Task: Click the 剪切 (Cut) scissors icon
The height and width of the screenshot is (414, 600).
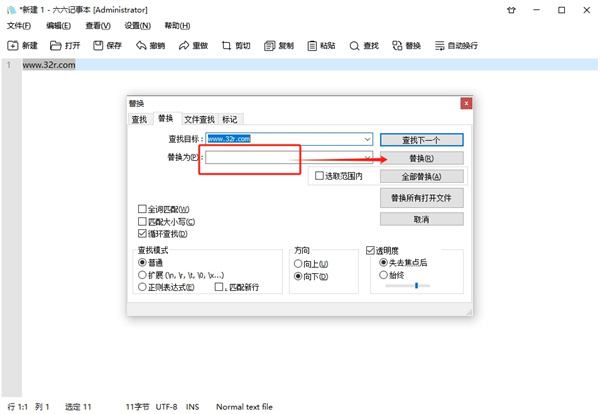Action: pos(227,46)
